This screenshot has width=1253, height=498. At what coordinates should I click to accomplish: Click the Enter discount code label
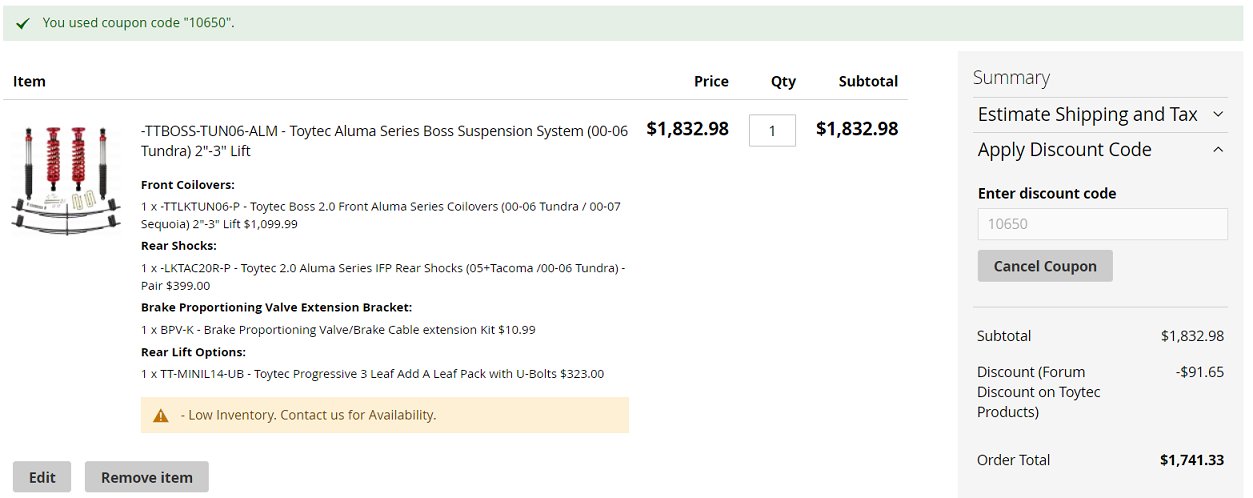point(1047,193)
